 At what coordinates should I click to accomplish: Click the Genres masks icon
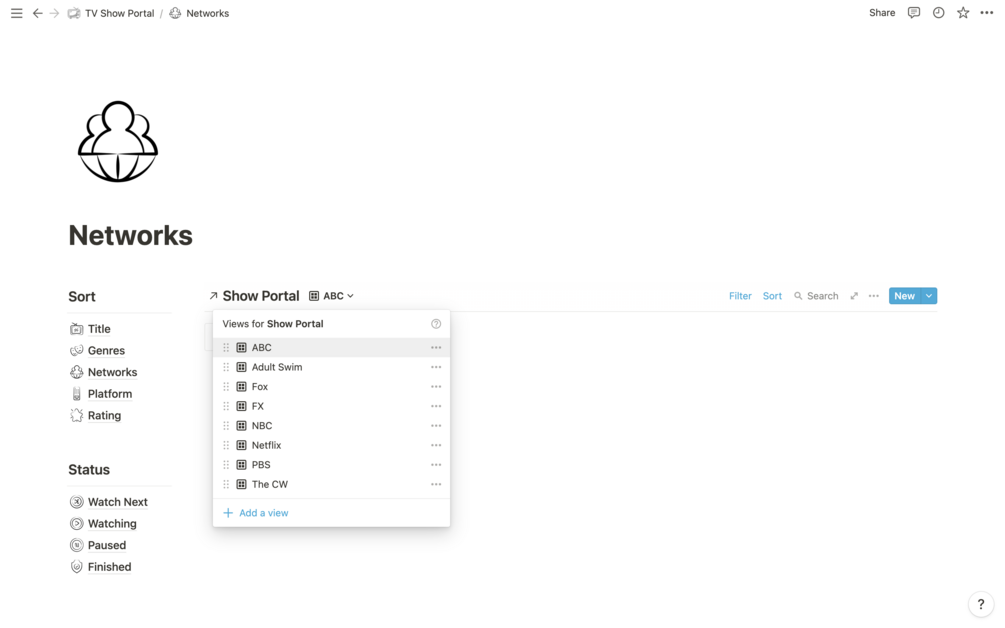pyautogui.click(x=76, y=351)
